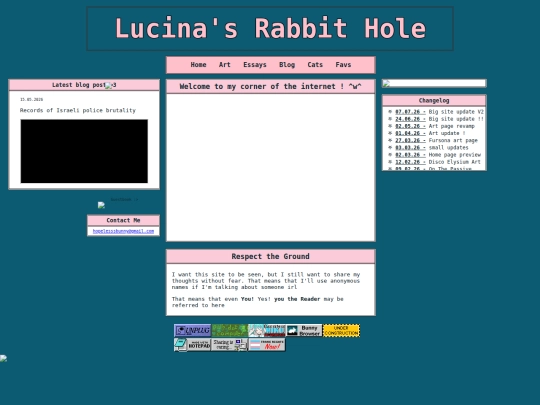The image size is (540, 405).
Task: Click the broken image in the right-column banner
Action: coord(386,83)
